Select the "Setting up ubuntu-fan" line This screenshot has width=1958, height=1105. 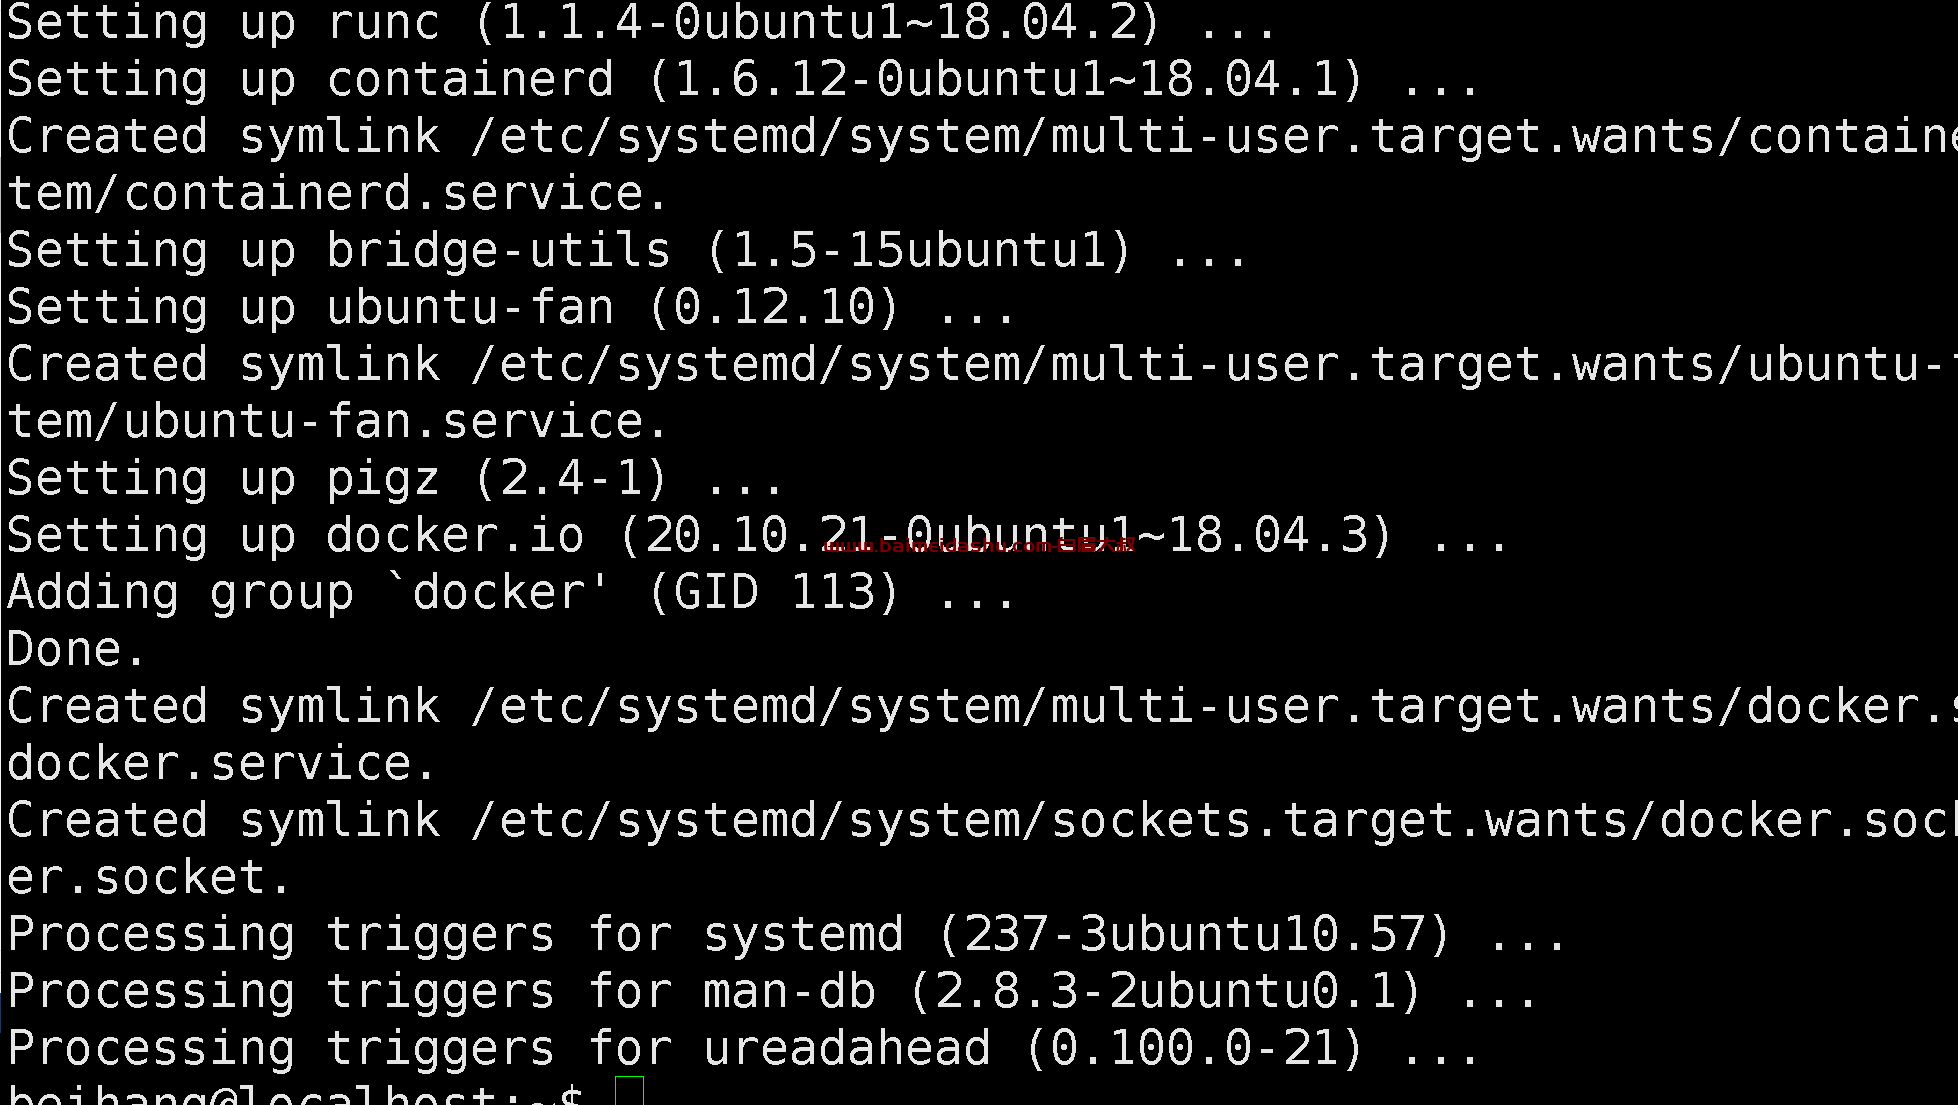click(510, 307)
